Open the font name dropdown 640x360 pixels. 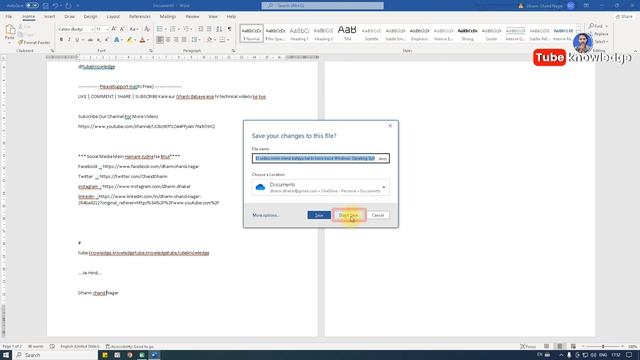92,29
